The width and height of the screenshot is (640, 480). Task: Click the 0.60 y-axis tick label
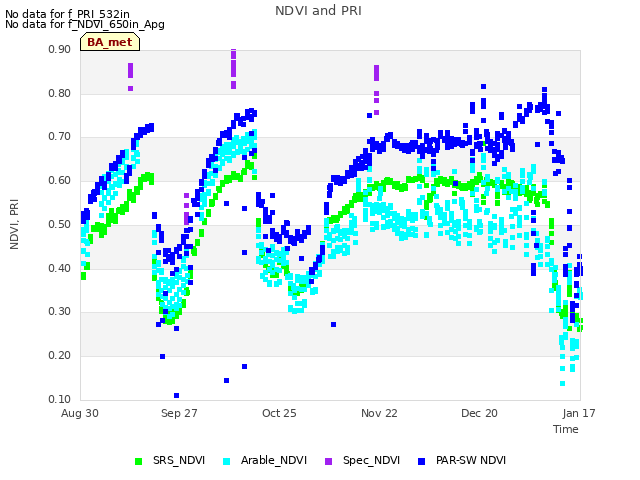click(x=60, y=181)
